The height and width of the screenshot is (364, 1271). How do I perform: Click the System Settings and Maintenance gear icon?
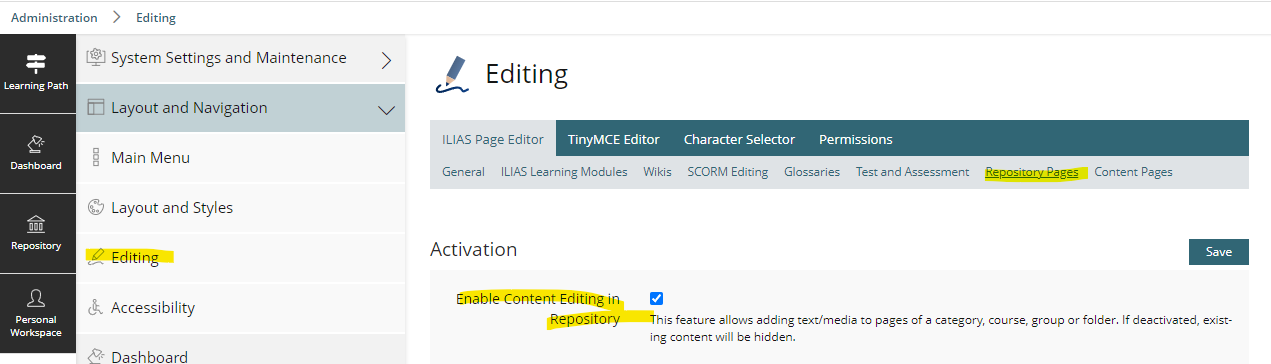click(97, 58)
